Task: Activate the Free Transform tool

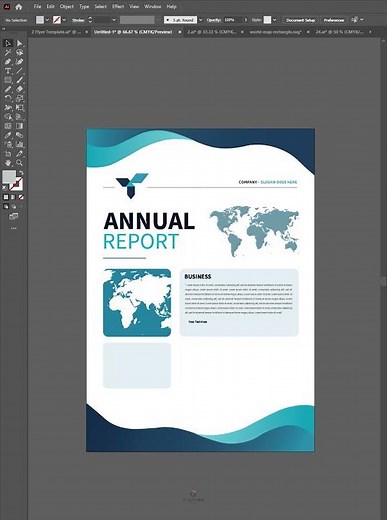Action: pyautogui.click(x=19, y=108)
